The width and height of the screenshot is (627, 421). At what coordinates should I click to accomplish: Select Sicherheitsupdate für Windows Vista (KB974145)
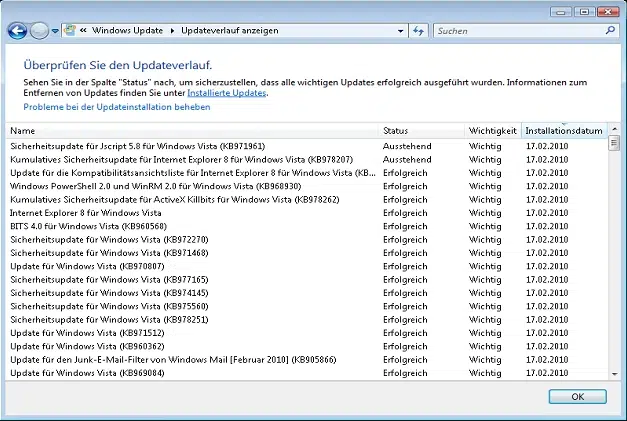click(x=307, y=293)
